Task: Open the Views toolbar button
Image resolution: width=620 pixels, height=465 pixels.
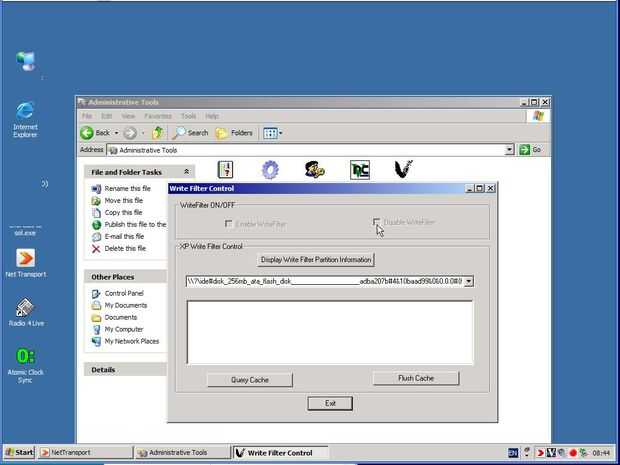Action: coord(273,133)
